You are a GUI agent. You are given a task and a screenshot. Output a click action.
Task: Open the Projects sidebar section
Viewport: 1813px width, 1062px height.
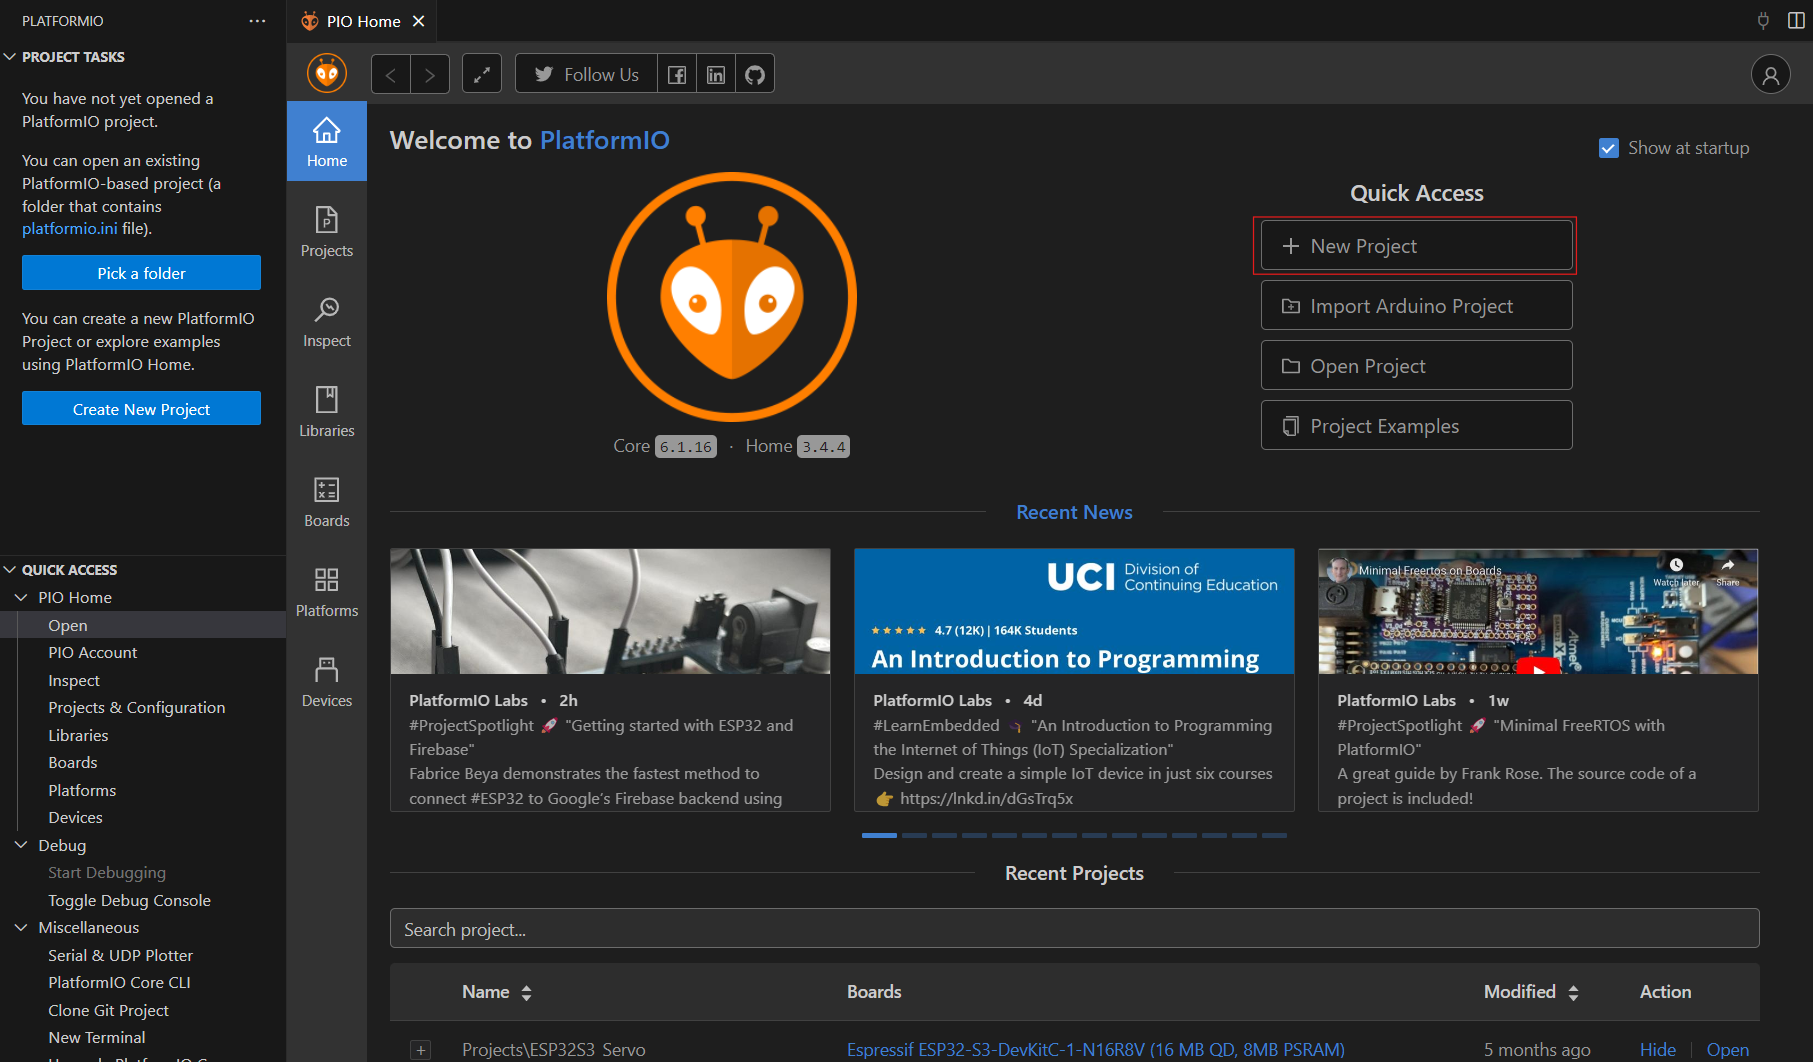coord(327,232)
